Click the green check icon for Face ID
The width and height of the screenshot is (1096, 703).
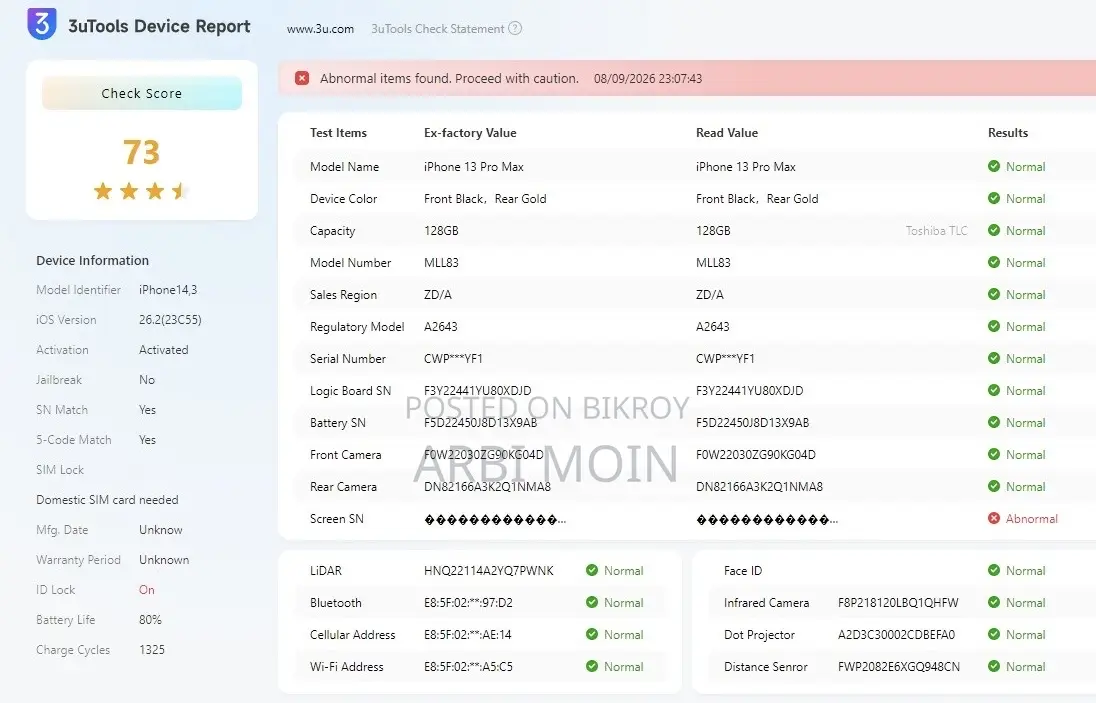tap(994, 570)
